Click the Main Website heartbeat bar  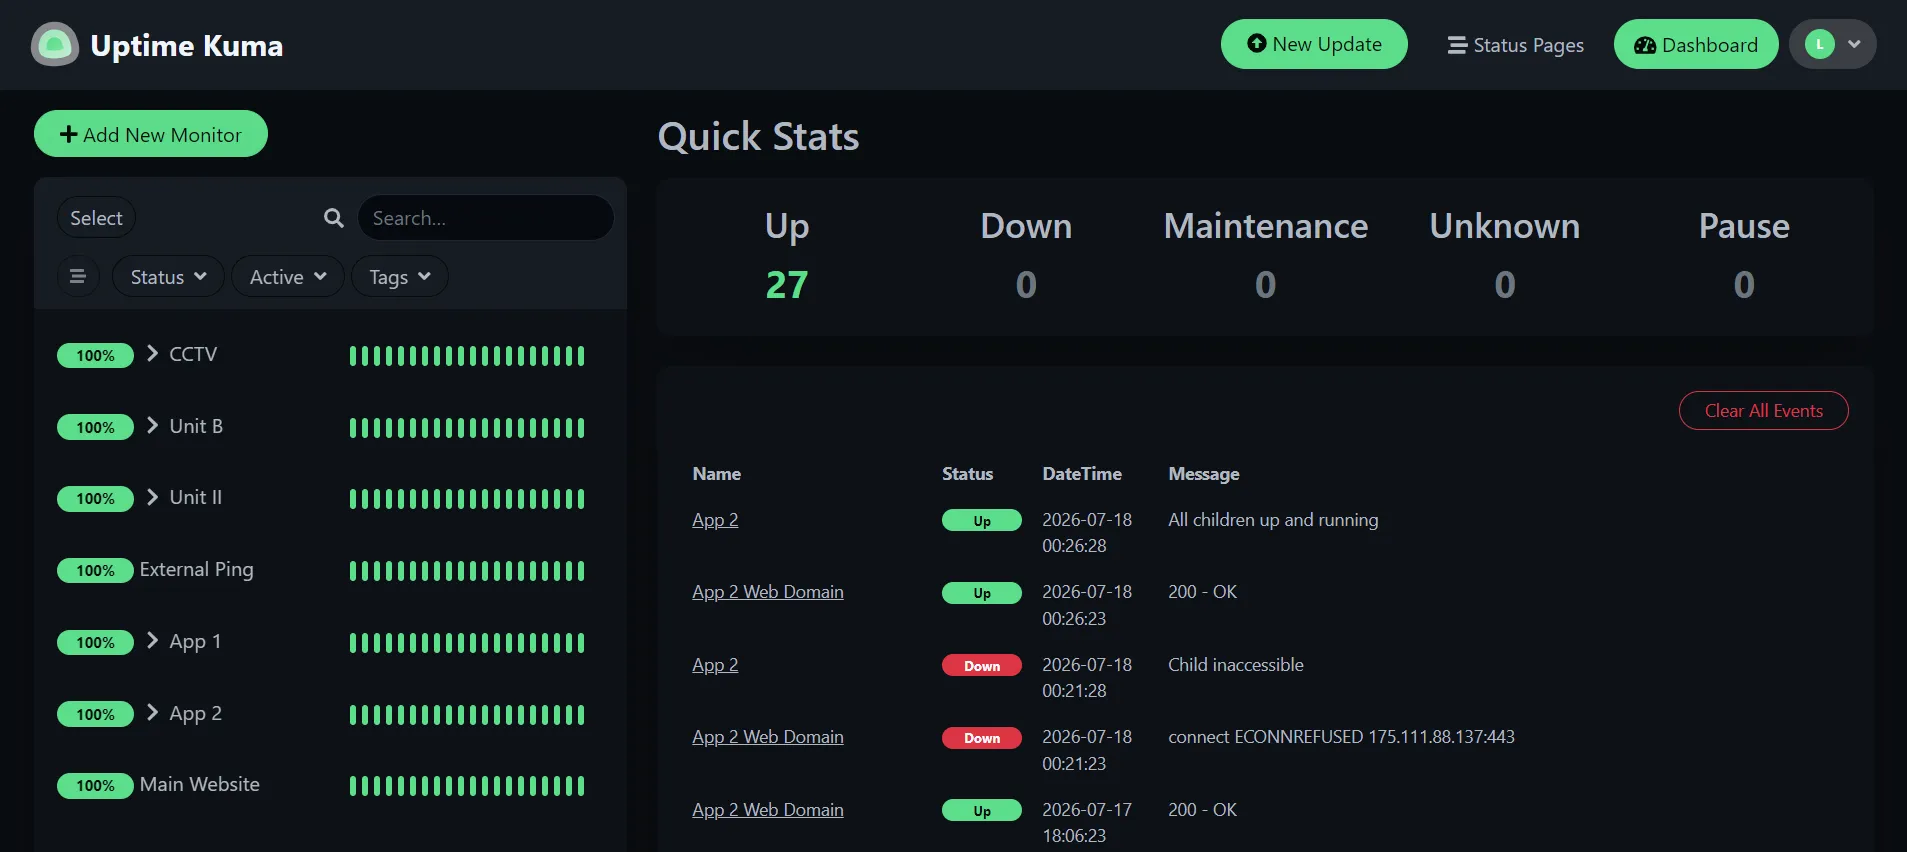pyautogui.click(x=467, y=786)
